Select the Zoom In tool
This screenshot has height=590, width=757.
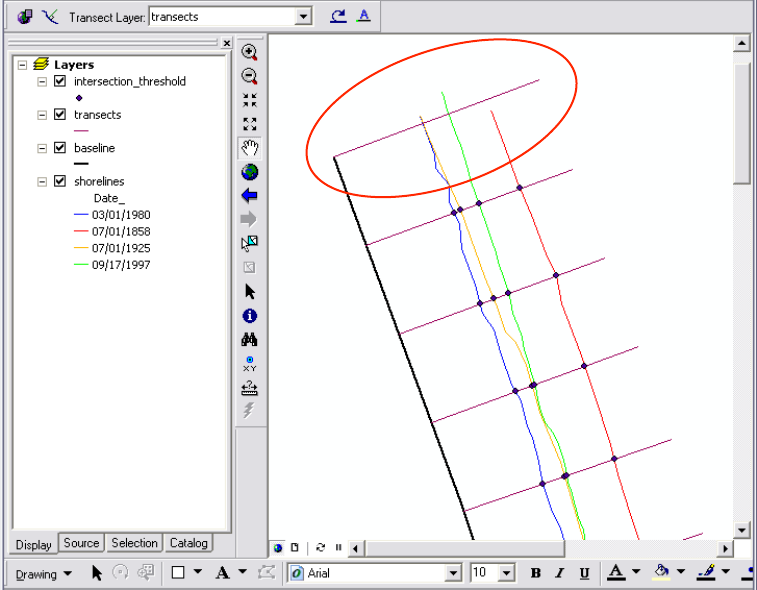coord(250,52)
